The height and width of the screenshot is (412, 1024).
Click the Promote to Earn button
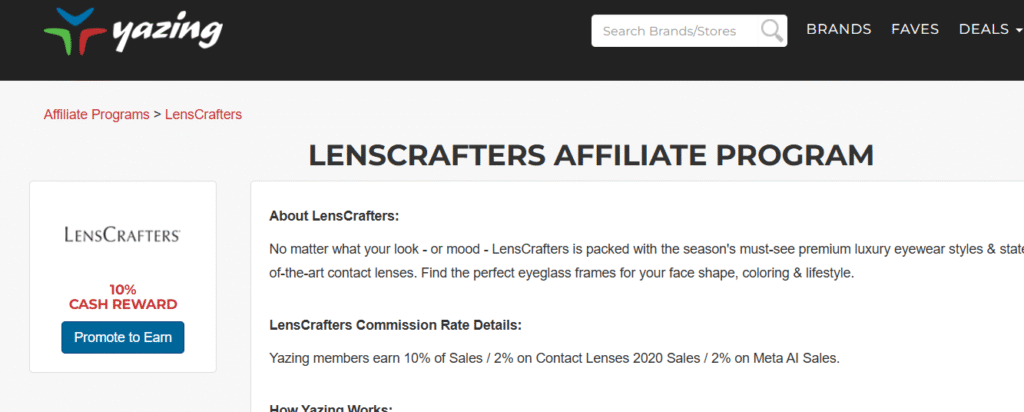coord(123,338)
